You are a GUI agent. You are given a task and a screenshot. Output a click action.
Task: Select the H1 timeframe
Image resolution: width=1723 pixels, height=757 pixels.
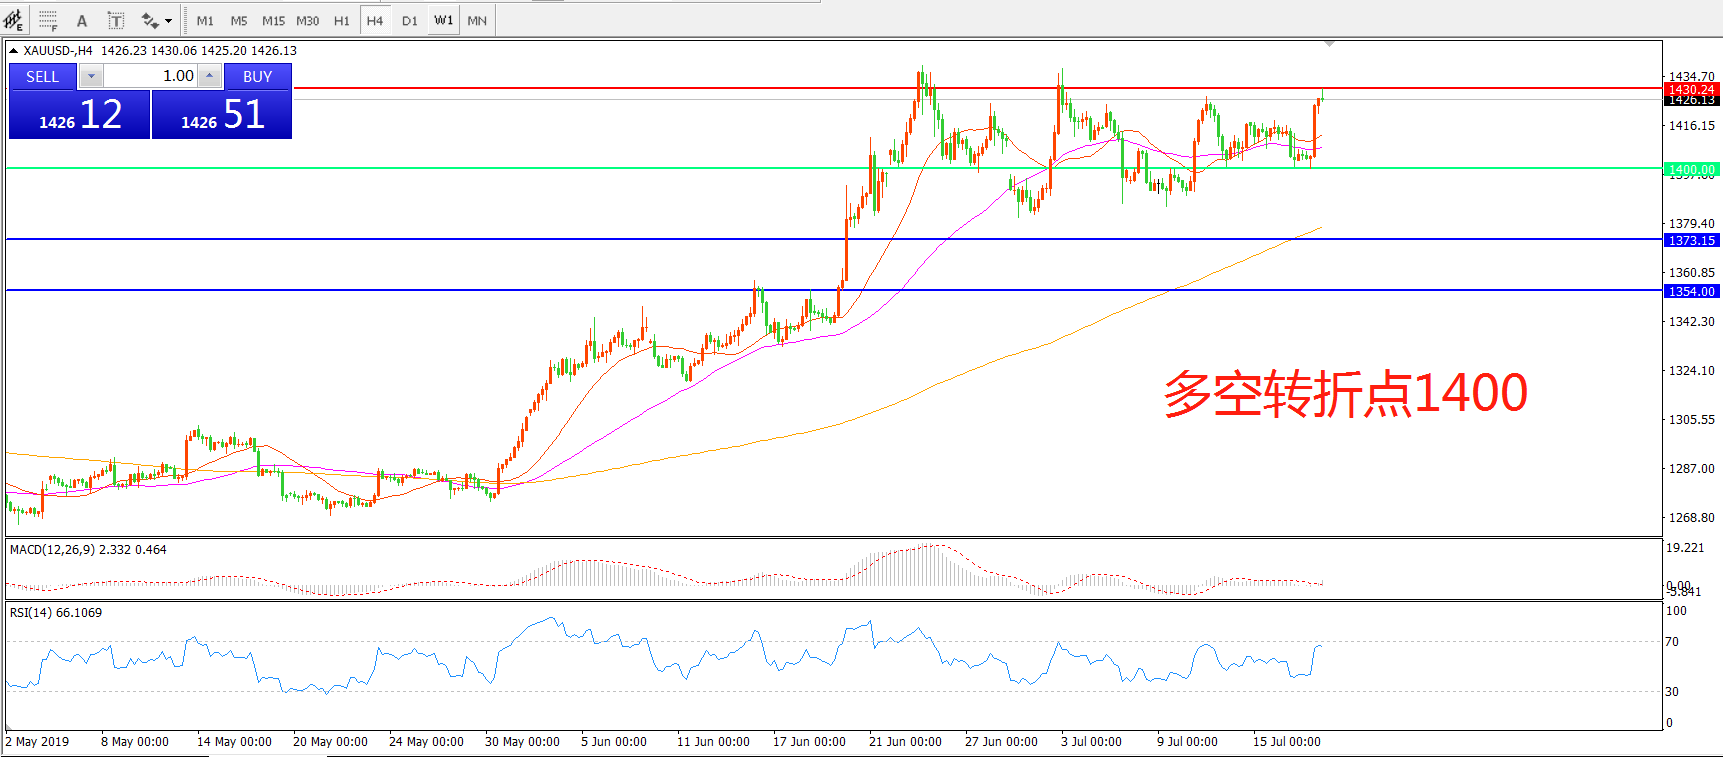point(341,21)
